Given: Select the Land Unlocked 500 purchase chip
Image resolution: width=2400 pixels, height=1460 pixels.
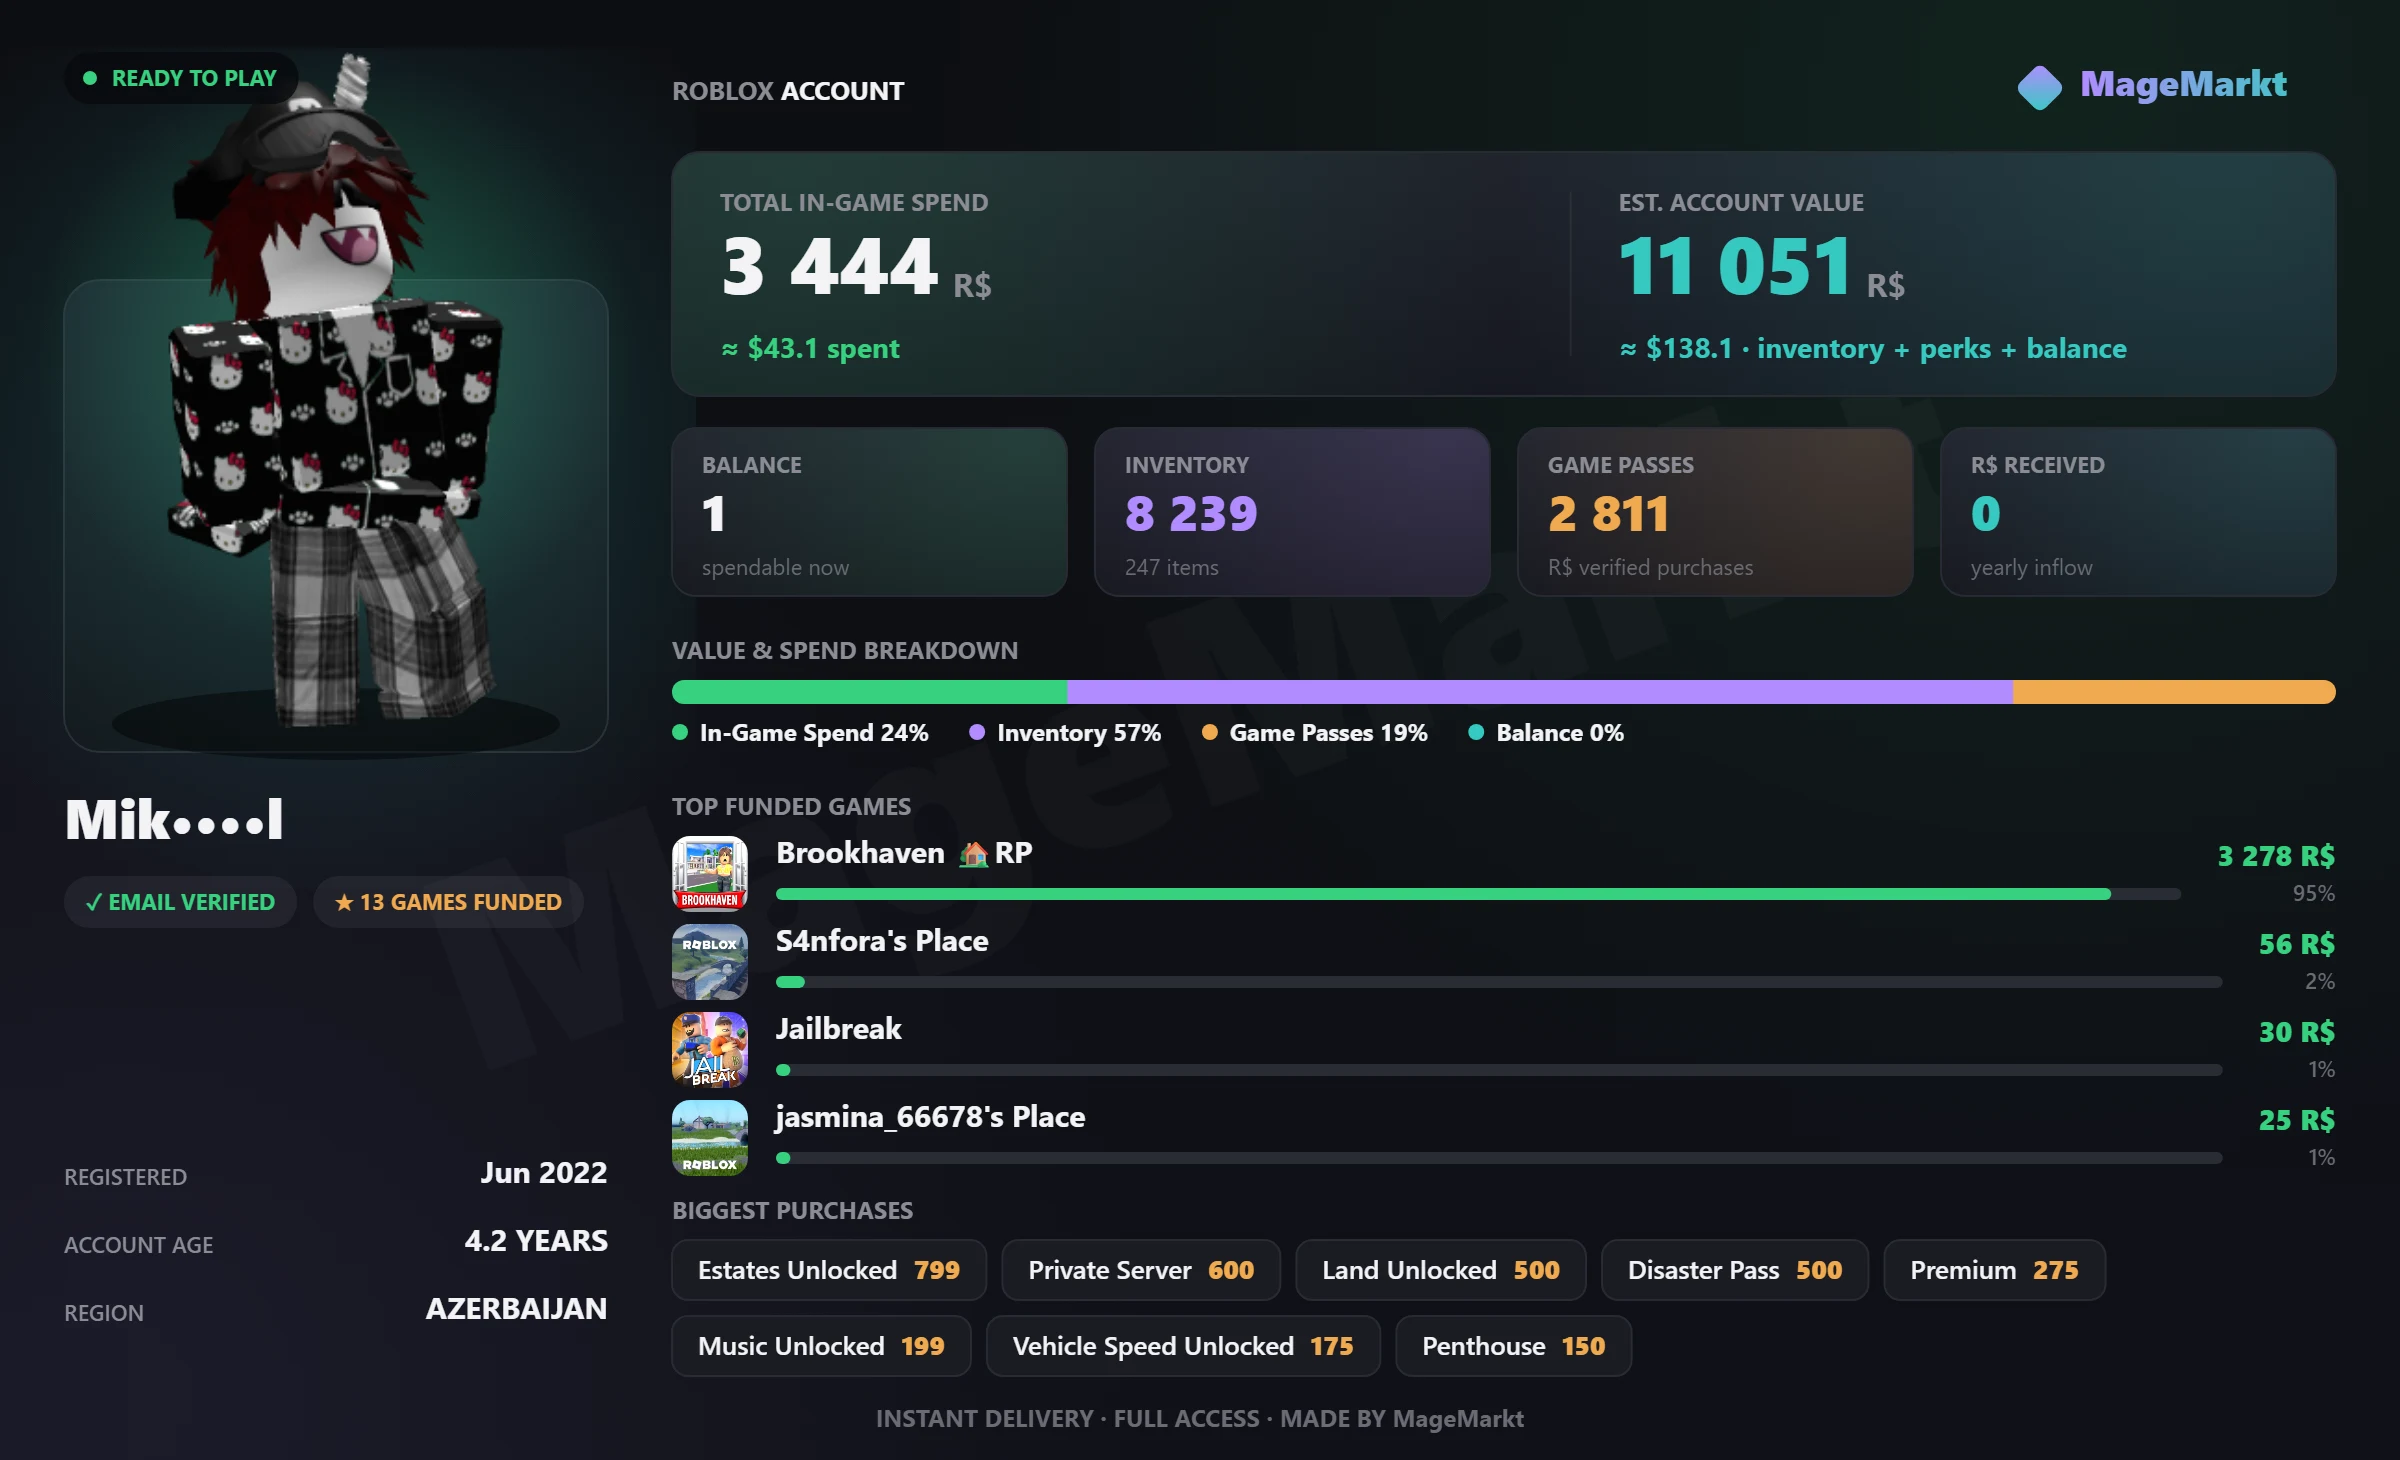Looking at the screenshot, I should coord(1441,1270).
